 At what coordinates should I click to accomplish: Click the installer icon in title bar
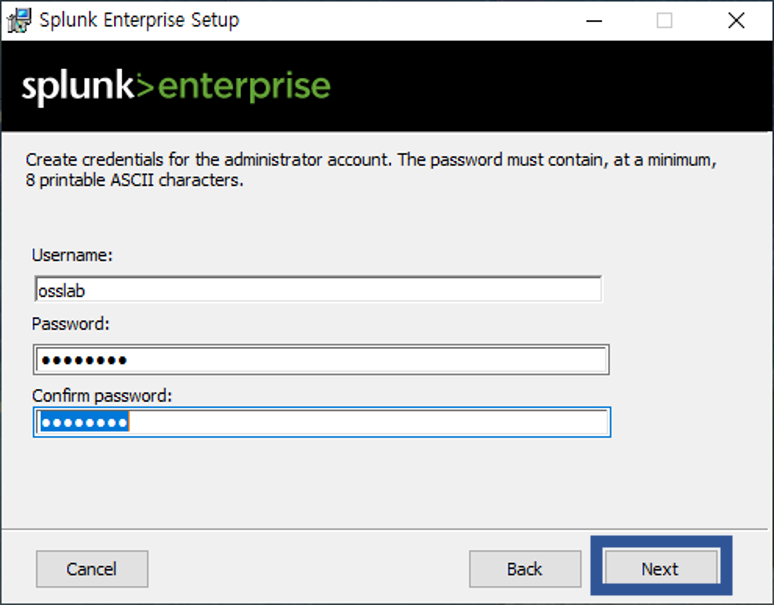[19, 21]
